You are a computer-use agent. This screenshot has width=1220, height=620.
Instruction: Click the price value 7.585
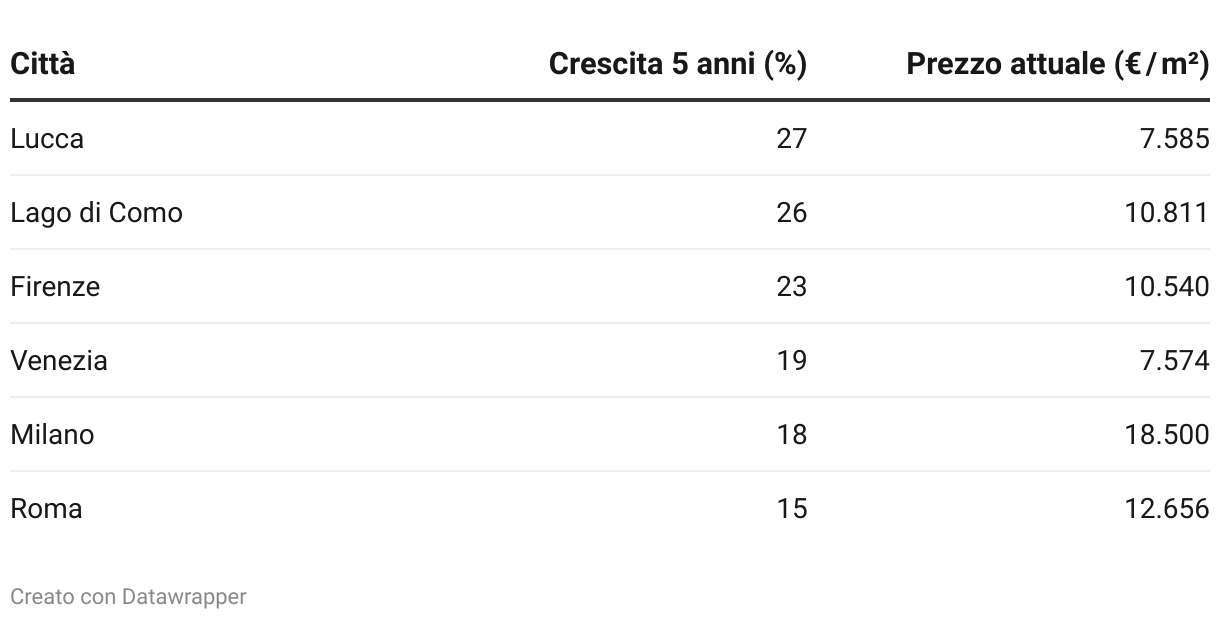1174,138
